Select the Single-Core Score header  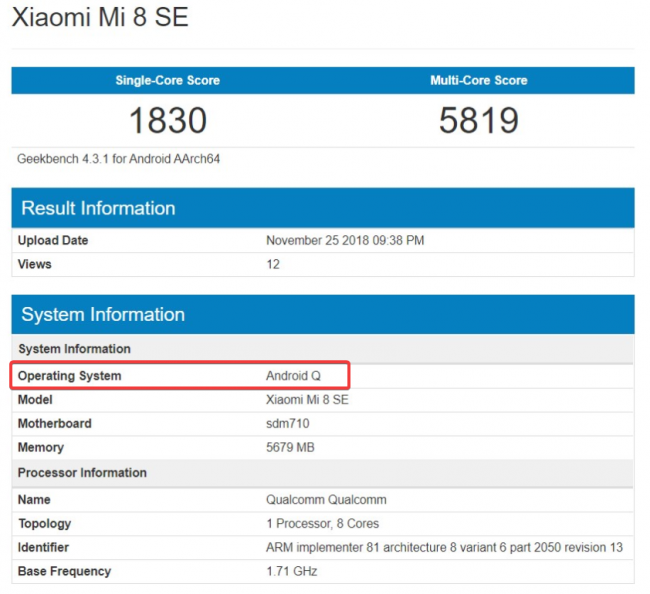coord(167,80)
